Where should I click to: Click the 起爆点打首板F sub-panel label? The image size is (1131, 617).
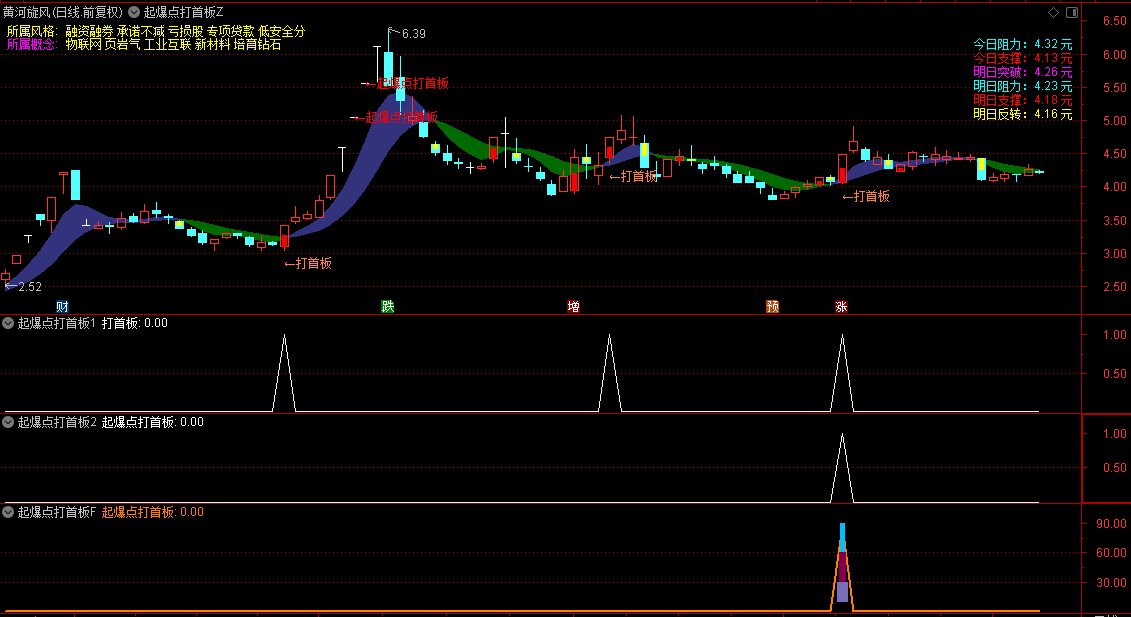[57, 512]
